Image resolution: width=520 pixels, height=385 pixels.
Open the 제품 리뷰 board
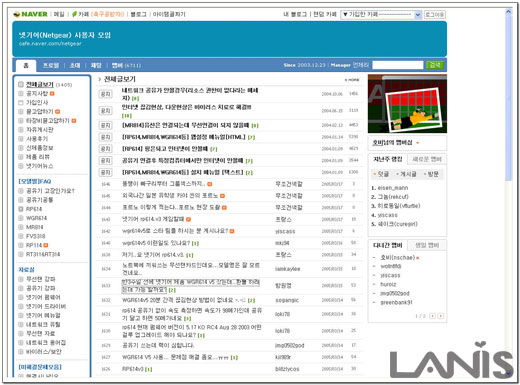(x=38, y=157)
